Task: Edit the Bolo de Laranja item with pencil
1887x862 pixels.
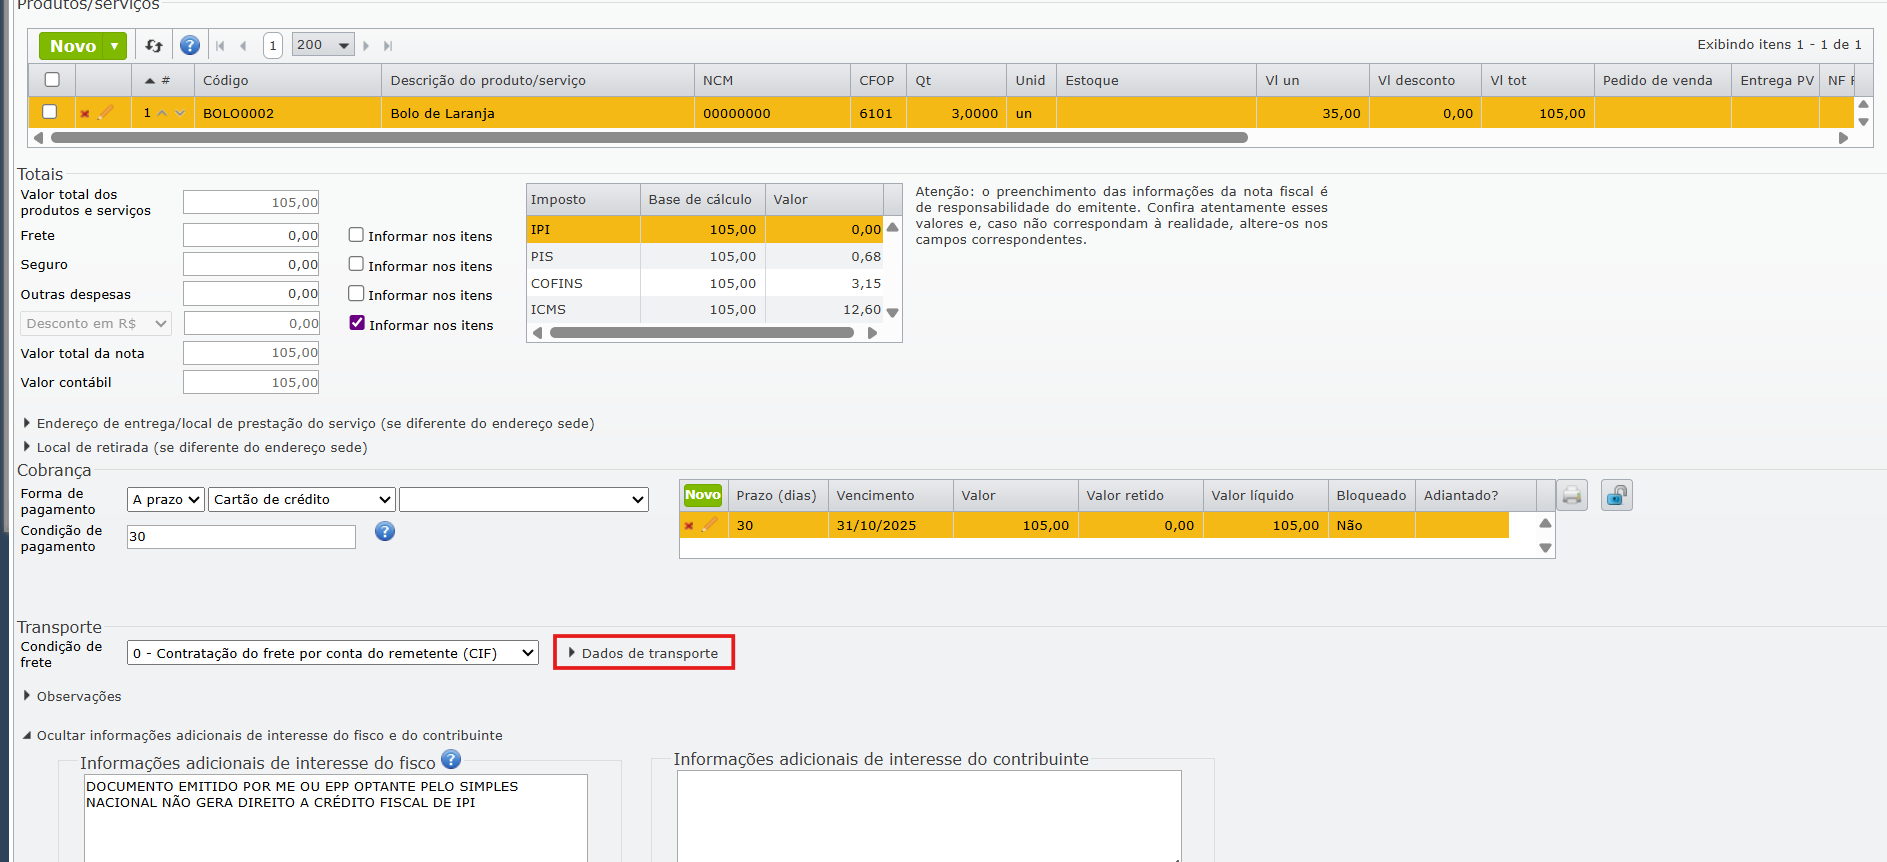Action: (x=106, y=113)
